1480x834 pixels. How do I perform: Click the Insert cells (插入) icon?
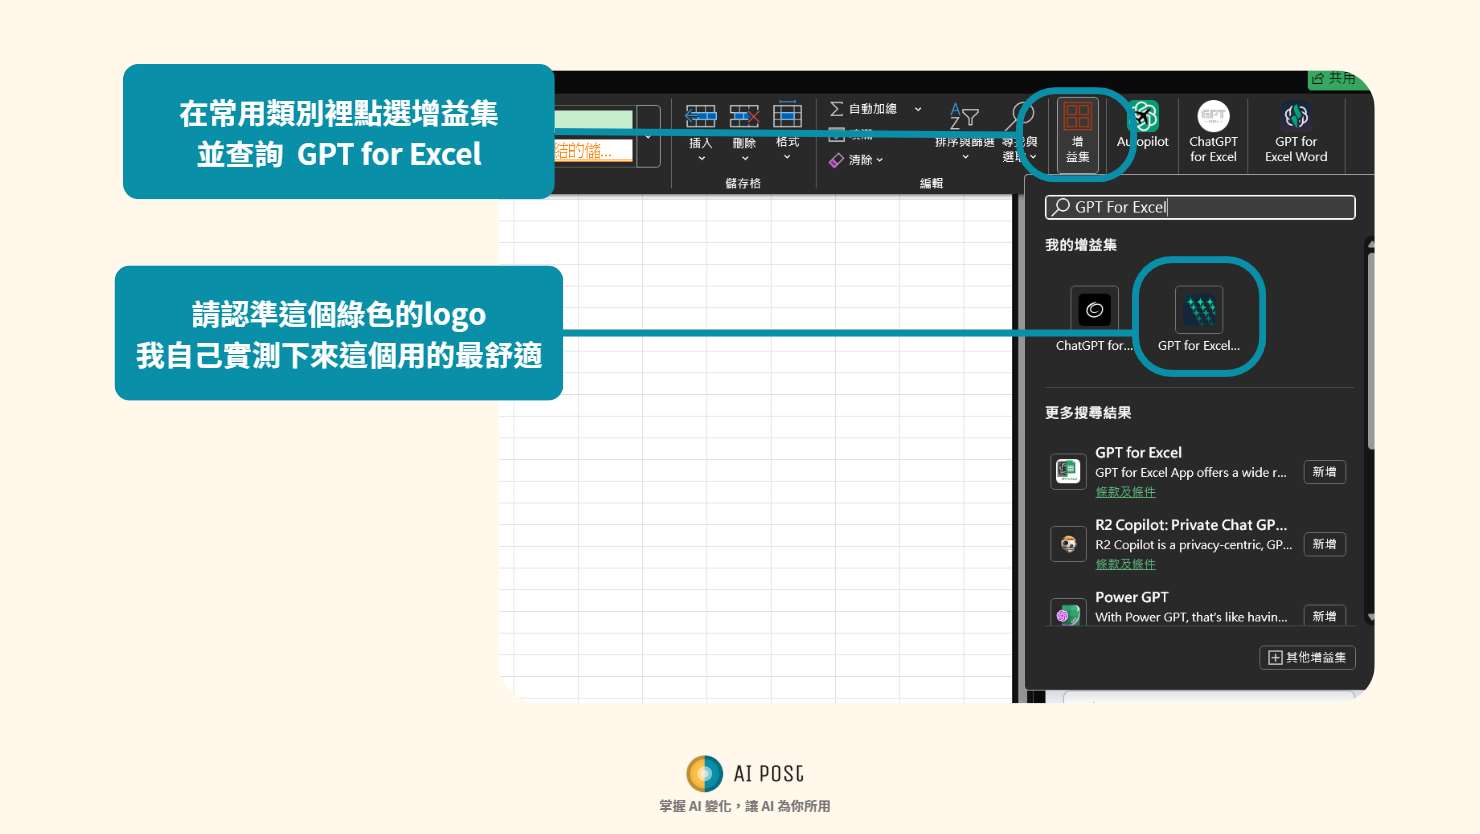pos(700,116)
